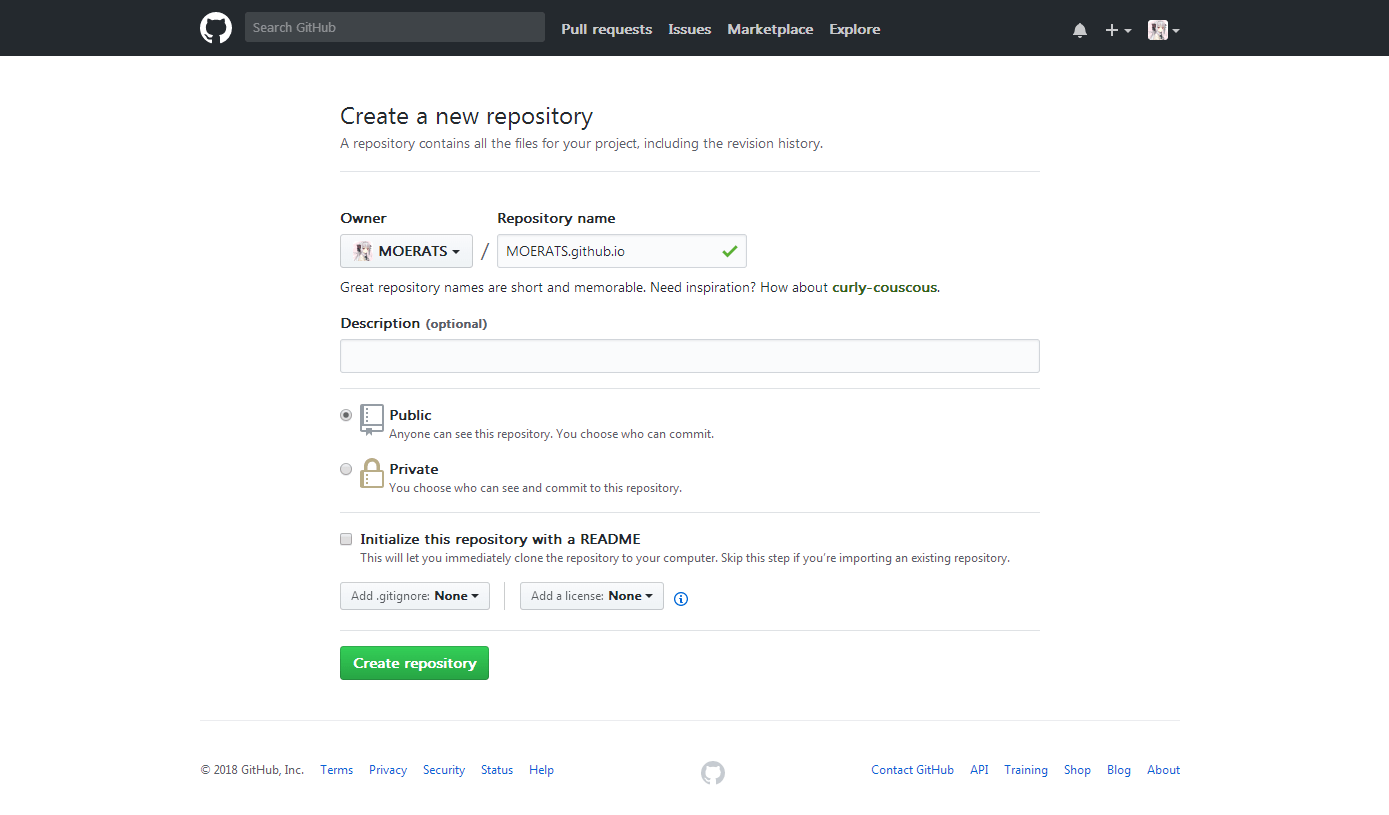
Task: Open Issues in the header
Action: [690, 29]
